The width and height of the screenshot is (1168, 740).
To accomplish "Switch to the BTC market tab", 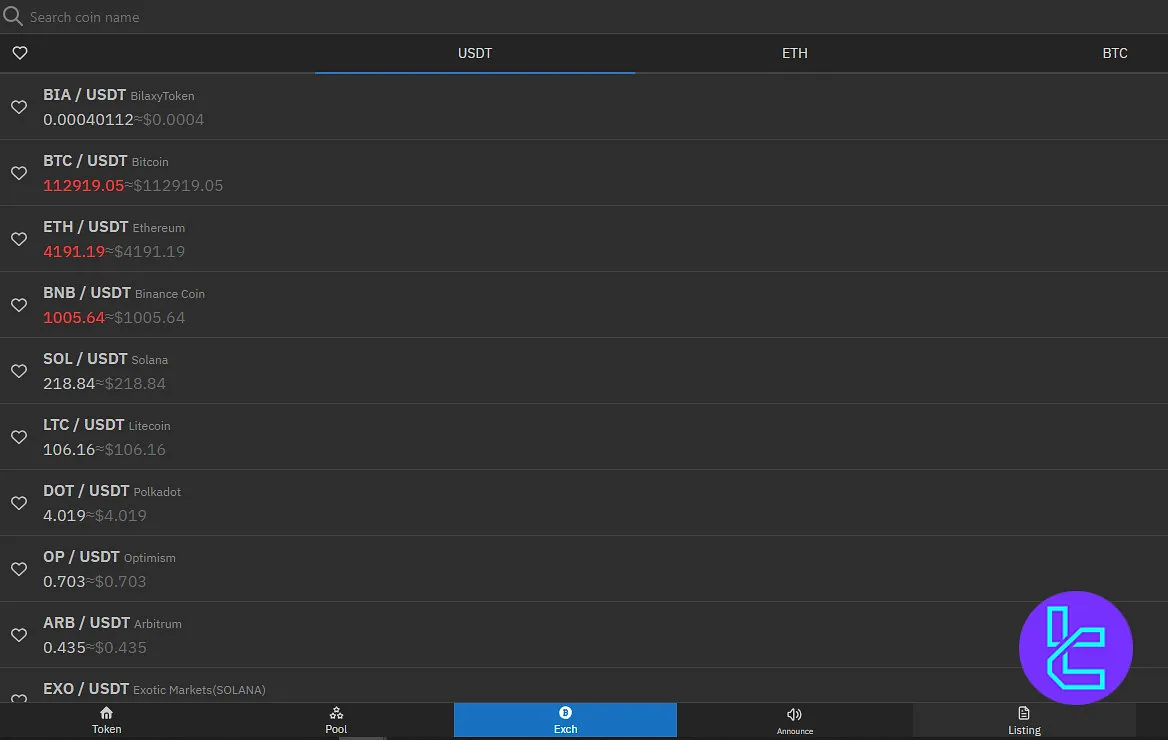I will point(1114,53).
